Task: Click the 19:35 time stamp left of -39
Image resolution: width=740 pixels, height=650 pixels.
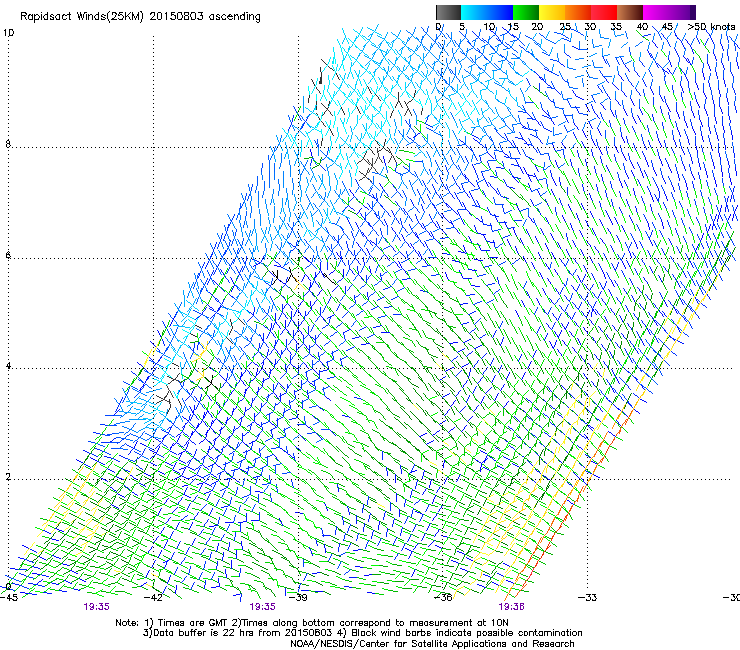Action: 262,607
